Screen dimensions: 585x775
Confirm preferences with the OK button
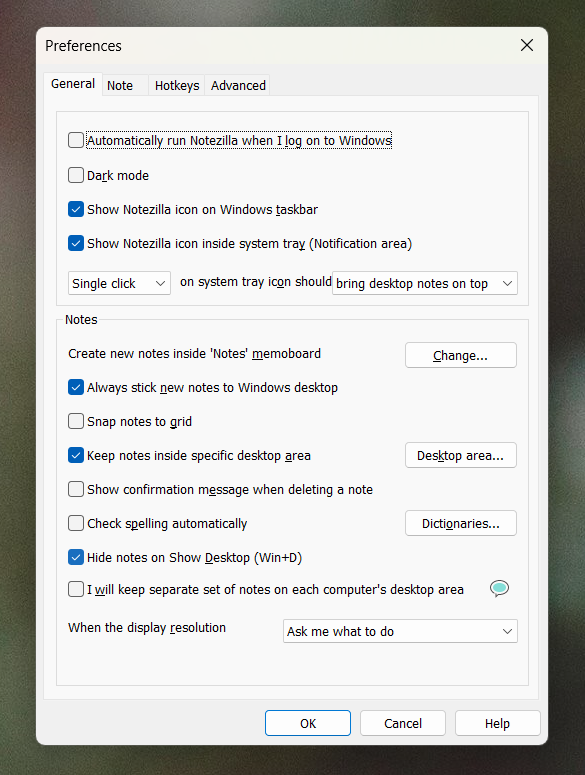click(308, 723)
